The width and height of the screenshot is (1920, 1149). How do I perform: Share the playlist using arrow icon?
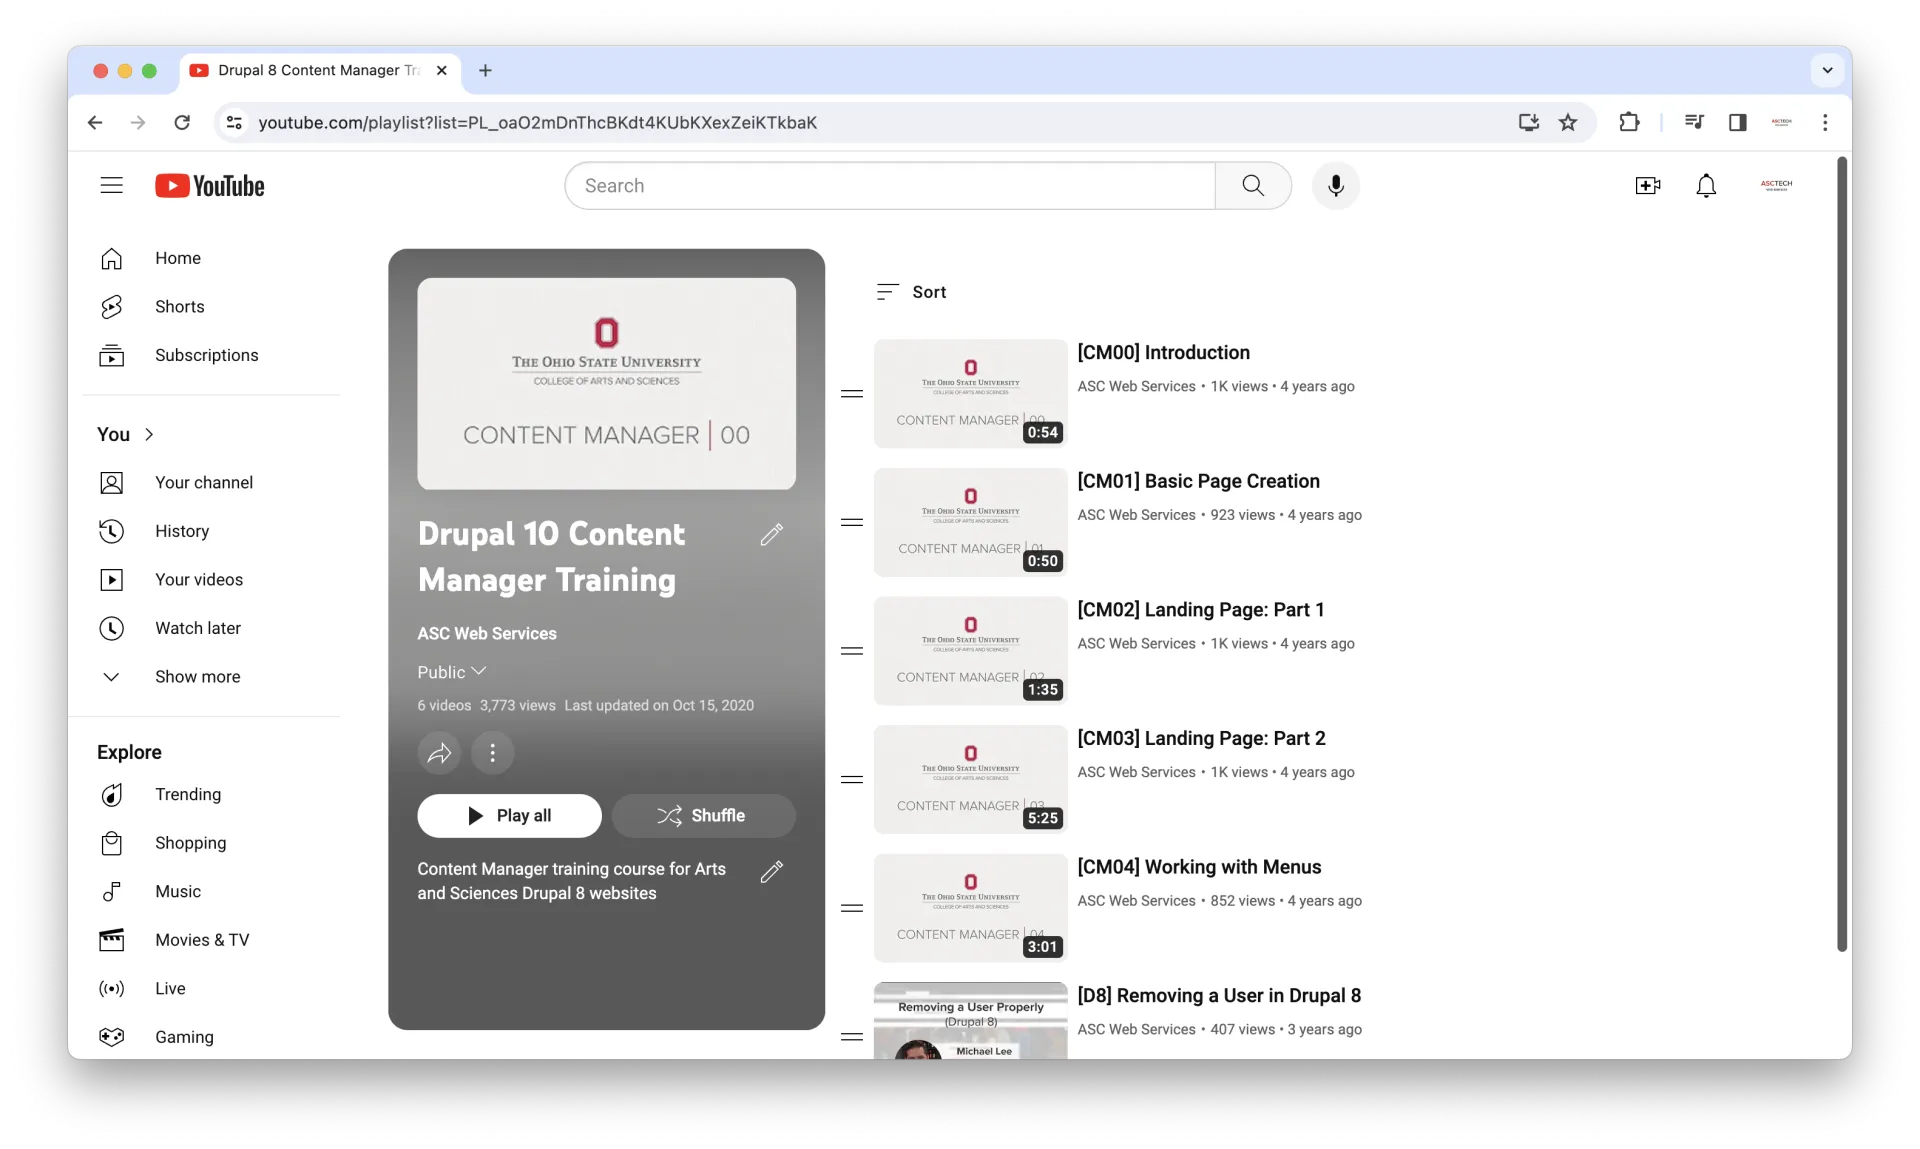[439, 753]
